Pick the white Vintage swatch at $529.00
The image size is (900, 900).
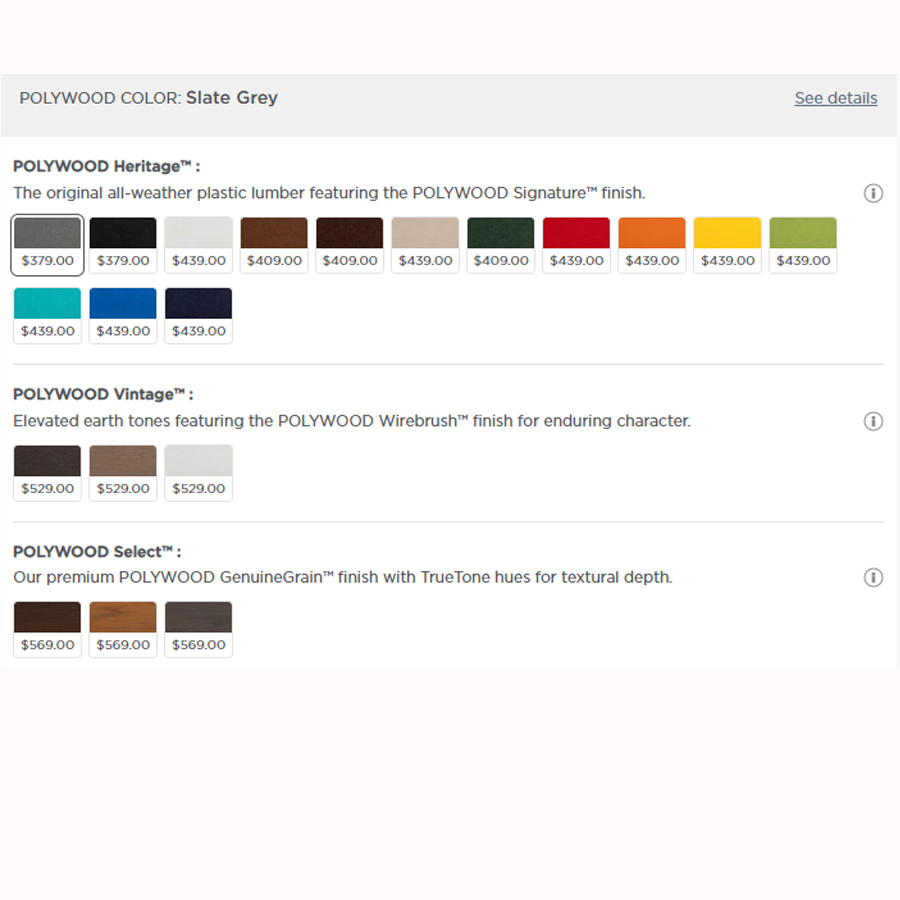[198, 472]
